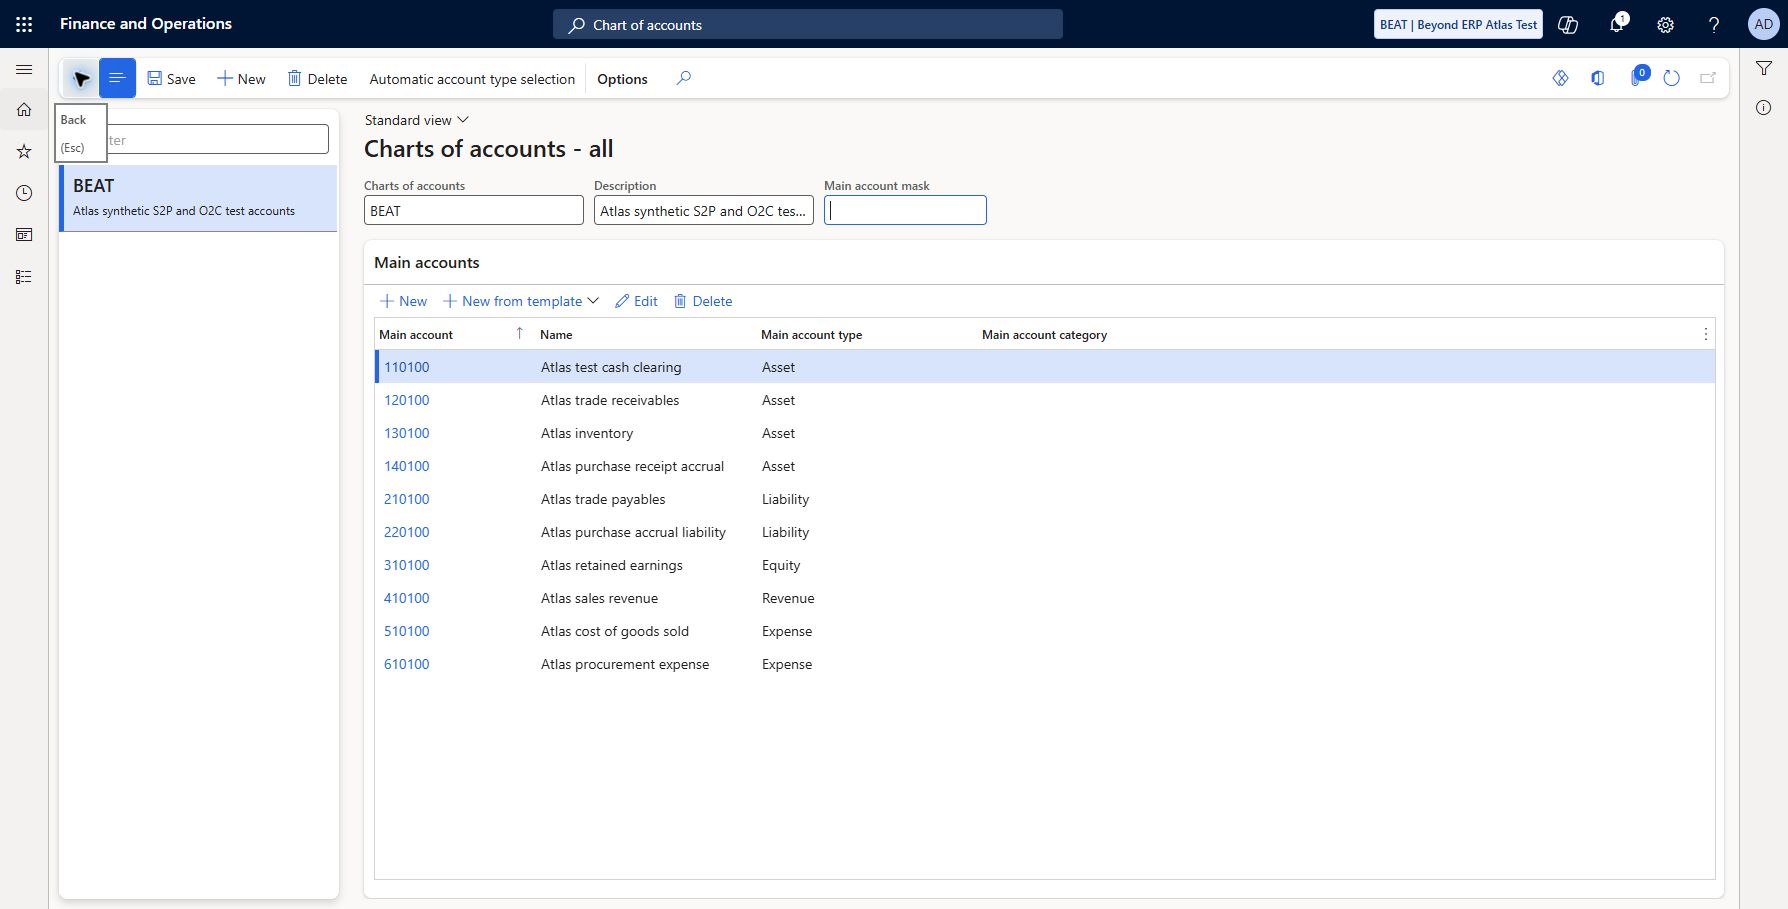The width and height of the screenshot is (1788, 909).
Task: Click Delete in Main accounts toolbar
Action: 703,301
